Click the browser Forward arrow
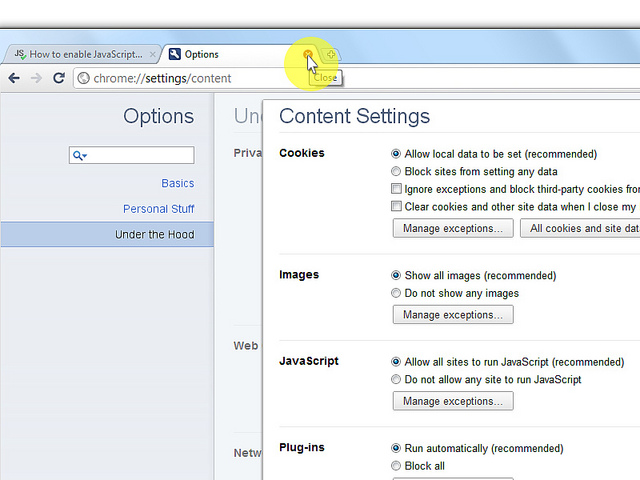The width and height of the screenshot is (640, 480). (36, 78)
